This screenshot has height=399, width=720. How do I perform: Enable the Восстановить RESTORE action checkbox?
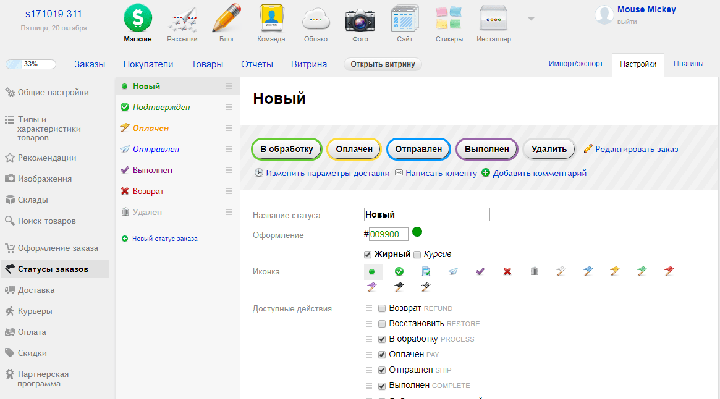point(382,324)
